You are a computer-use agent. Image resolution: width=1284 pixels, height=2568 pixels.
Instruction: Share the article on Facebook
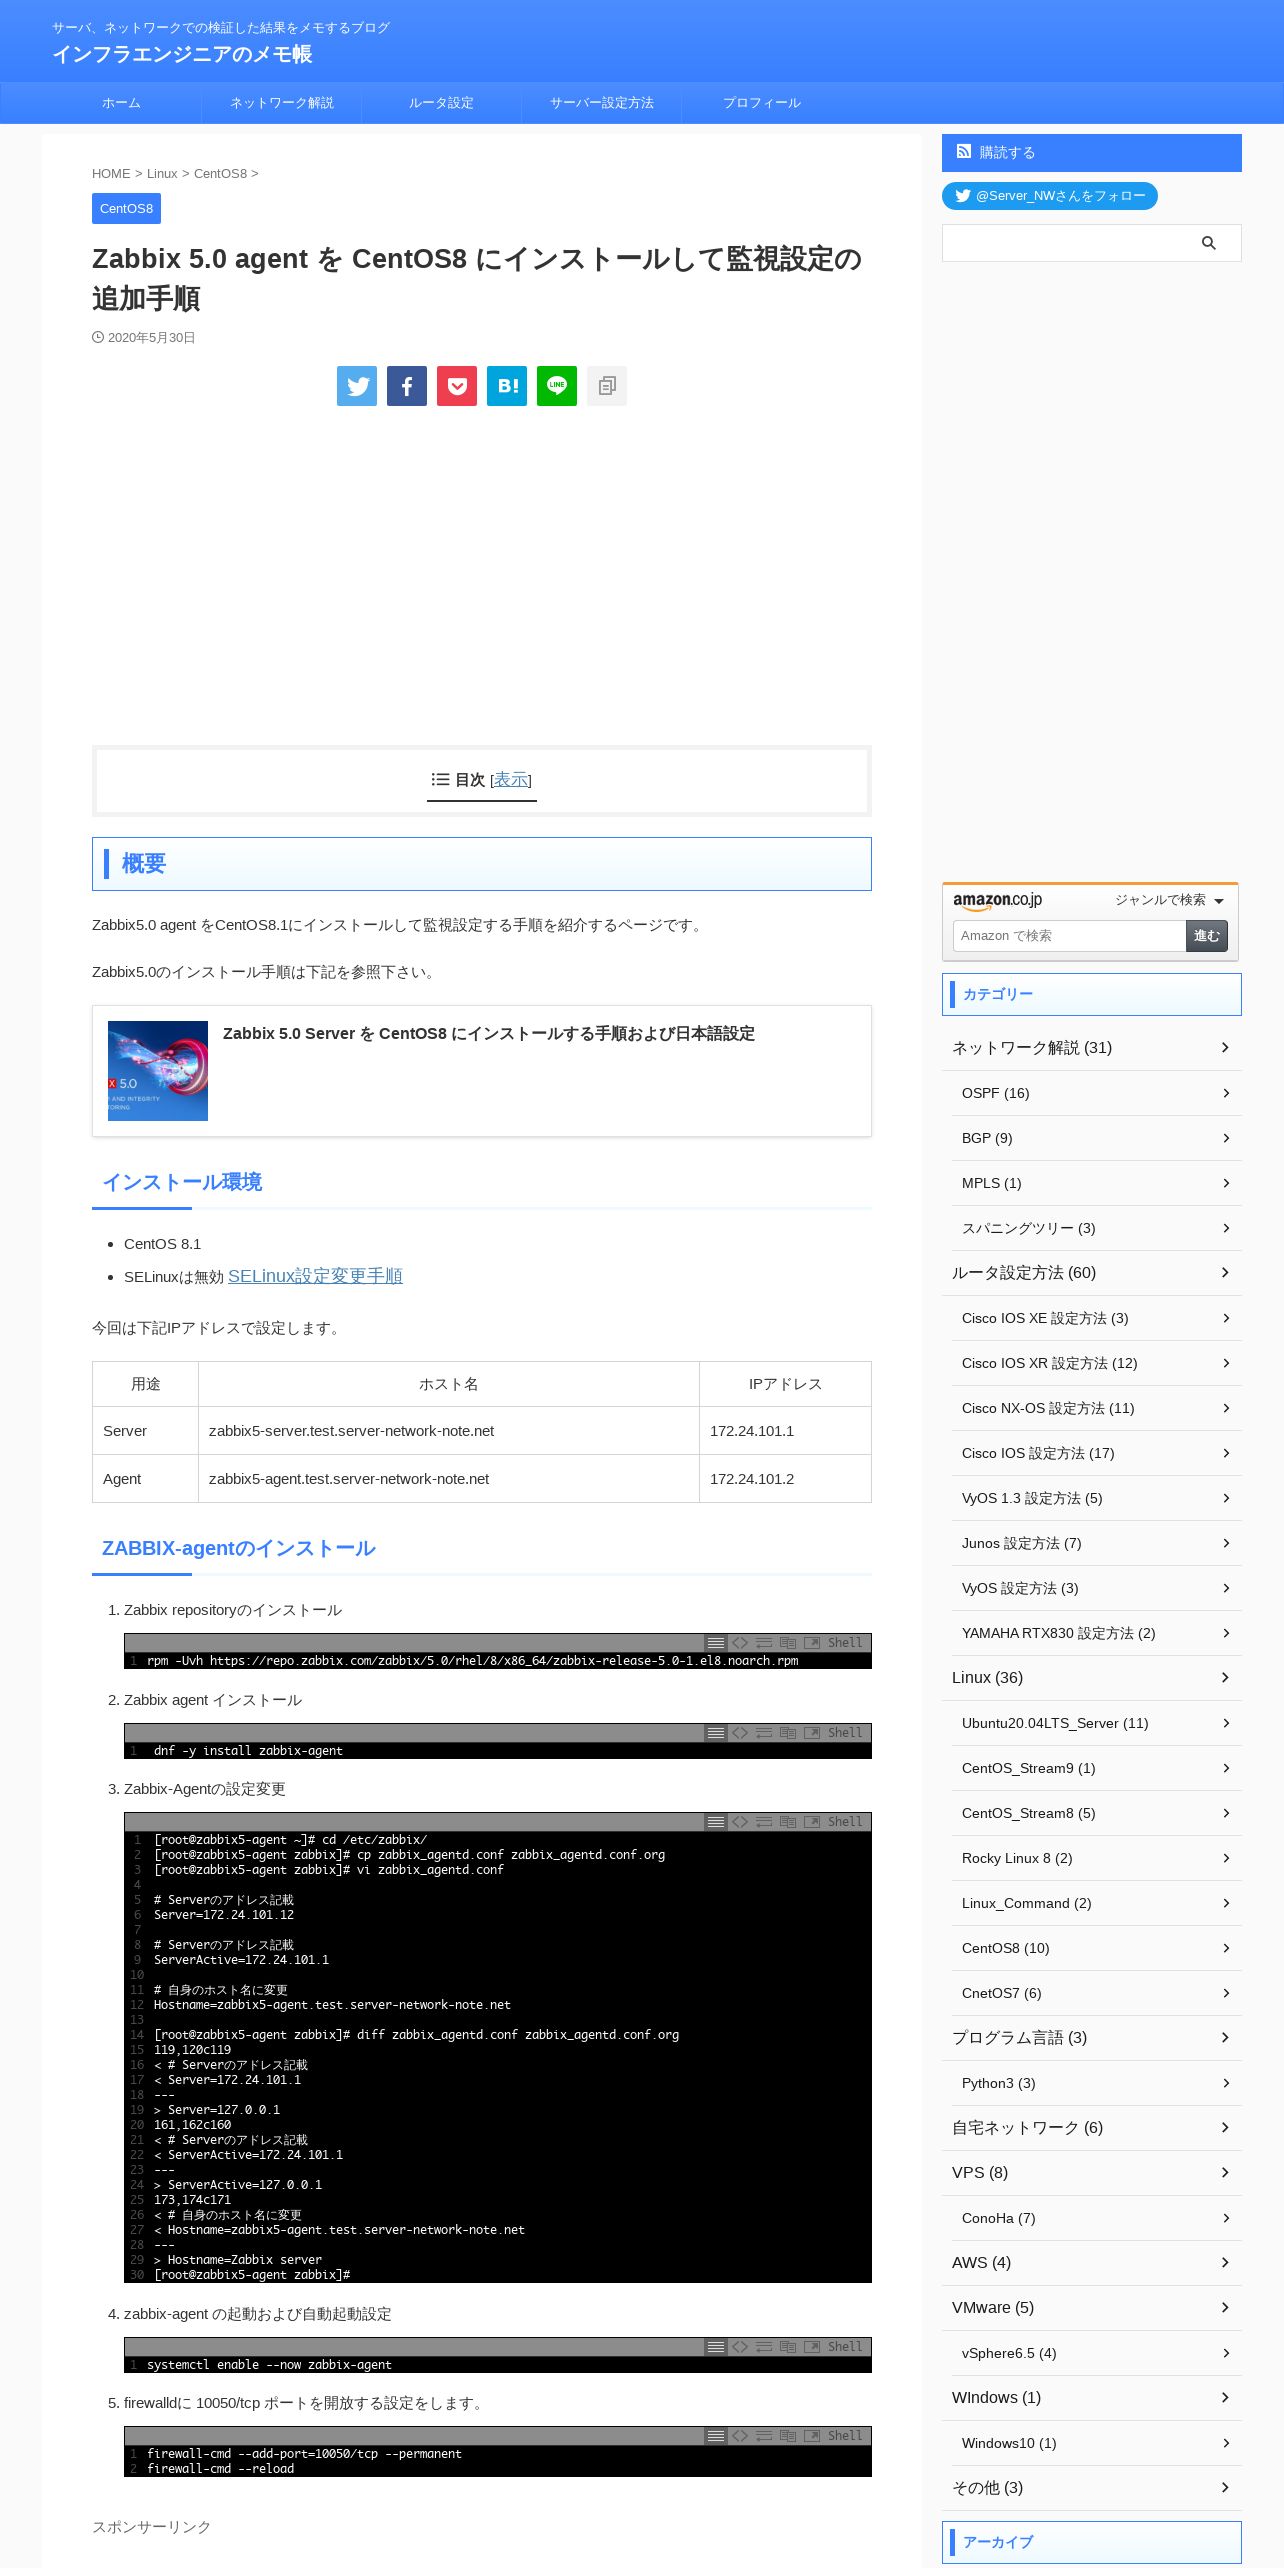[407, 386]
